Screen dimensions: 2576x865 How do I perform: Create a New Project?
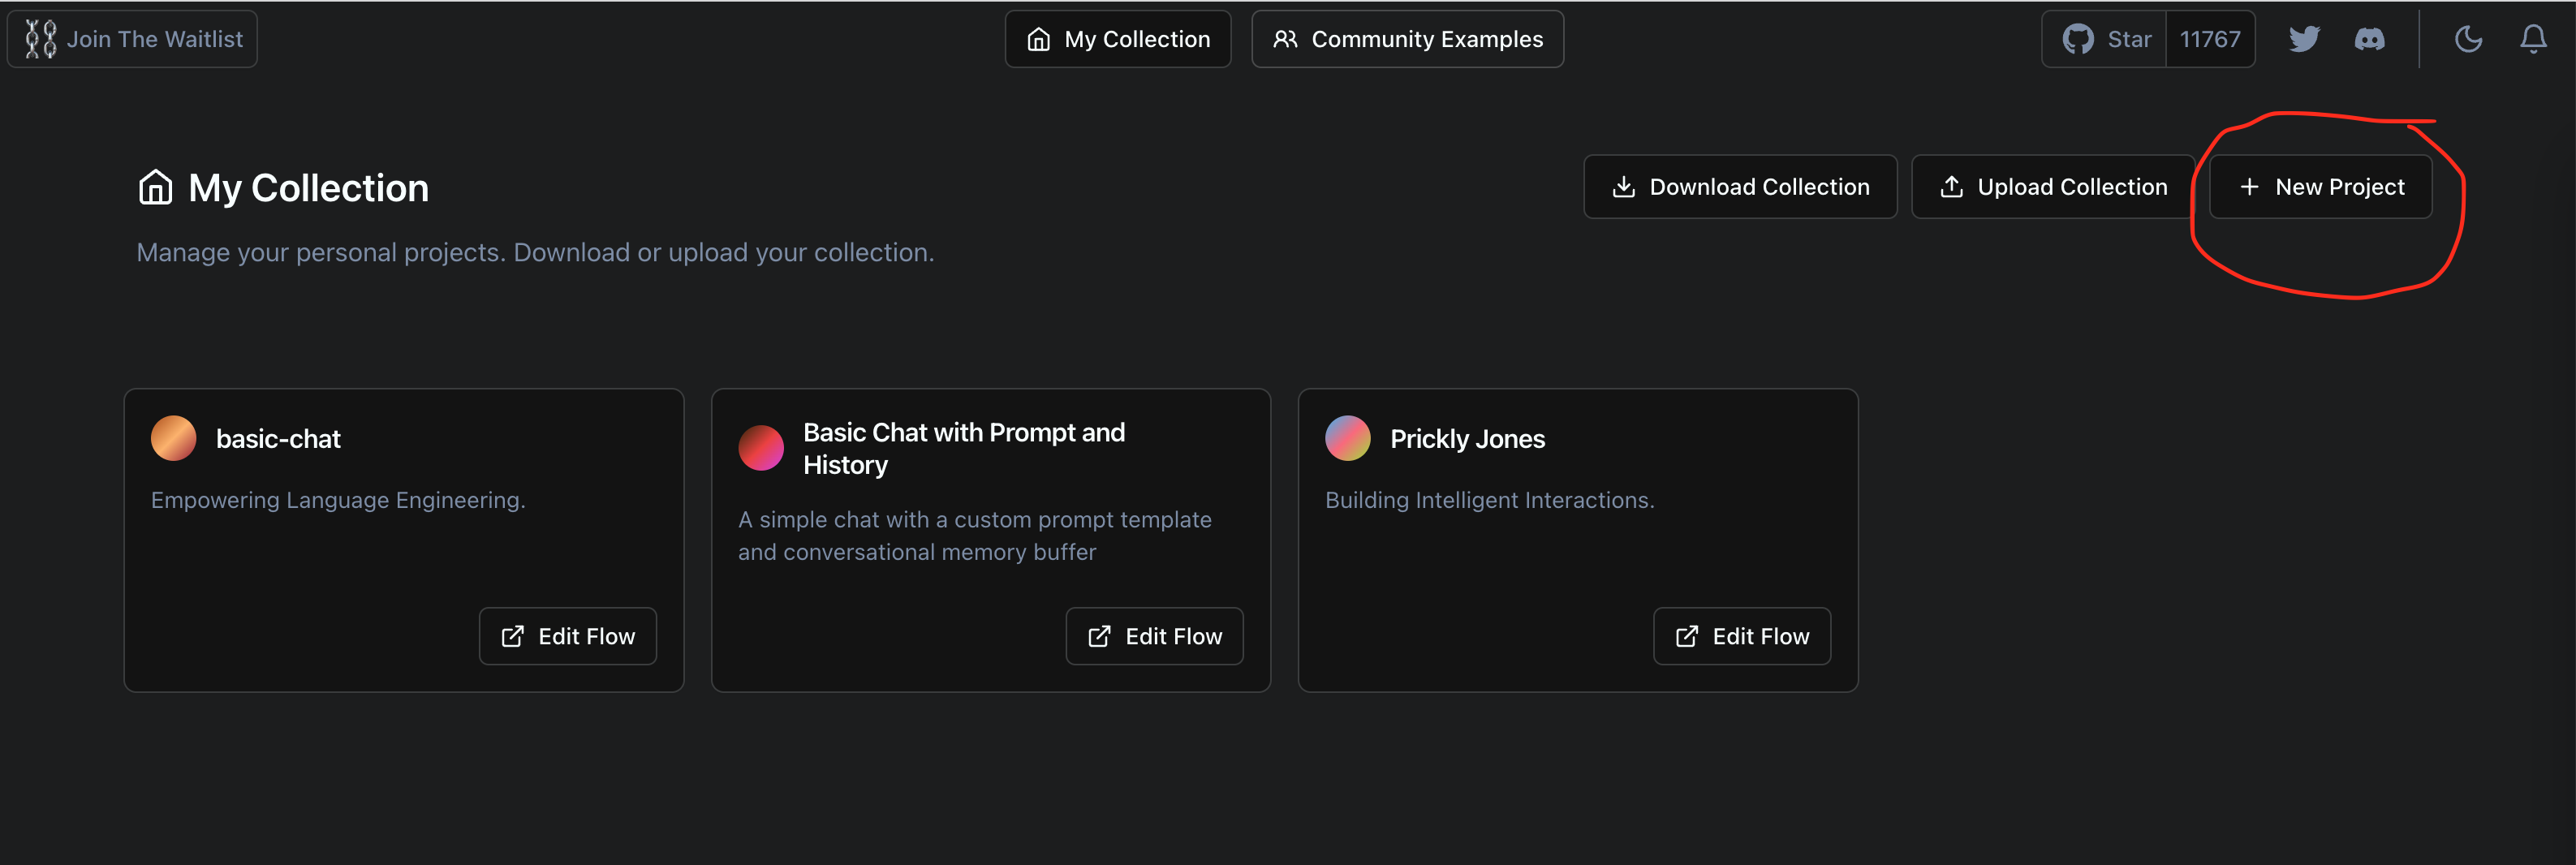tap(2320, 187)
